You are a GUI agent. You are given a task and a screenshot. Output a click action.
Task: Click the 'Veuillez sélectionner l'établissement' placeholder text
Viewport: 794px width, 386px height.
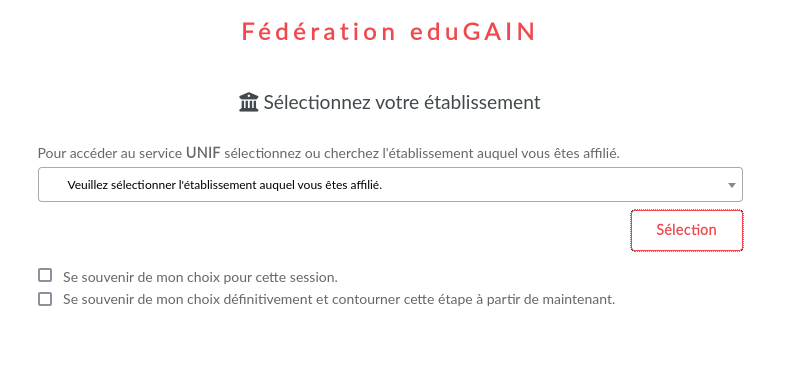click(224, 185)
